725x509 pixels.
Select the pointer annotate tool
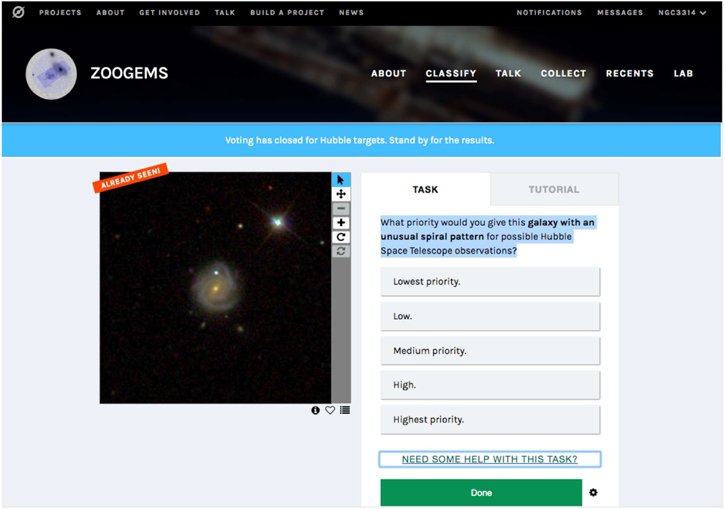(x=341, y=180)
